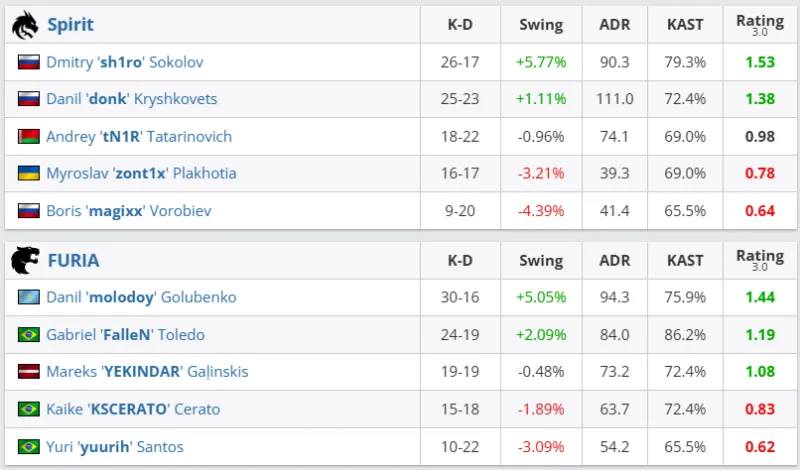Click the Latvian flag beside YEKINDAR
Viewport: 800px width, 470px height.
click(29, 372)
